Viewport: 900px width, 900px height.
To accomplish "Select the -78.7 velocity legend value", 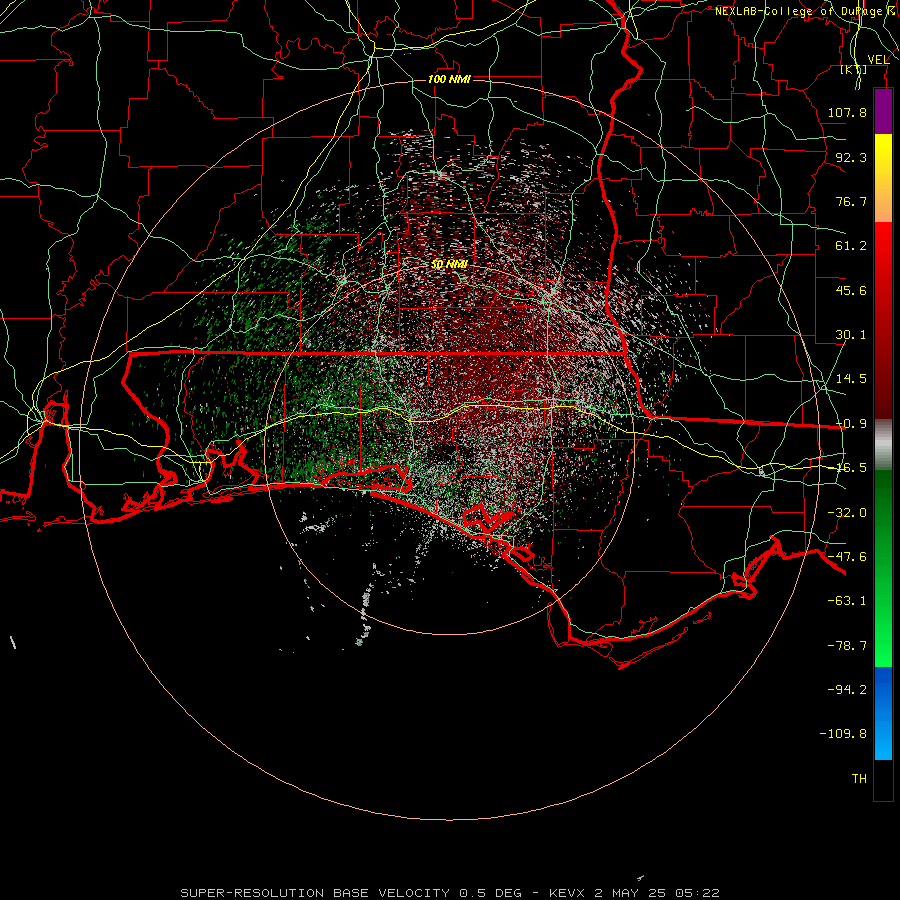I will pos(847,646).
